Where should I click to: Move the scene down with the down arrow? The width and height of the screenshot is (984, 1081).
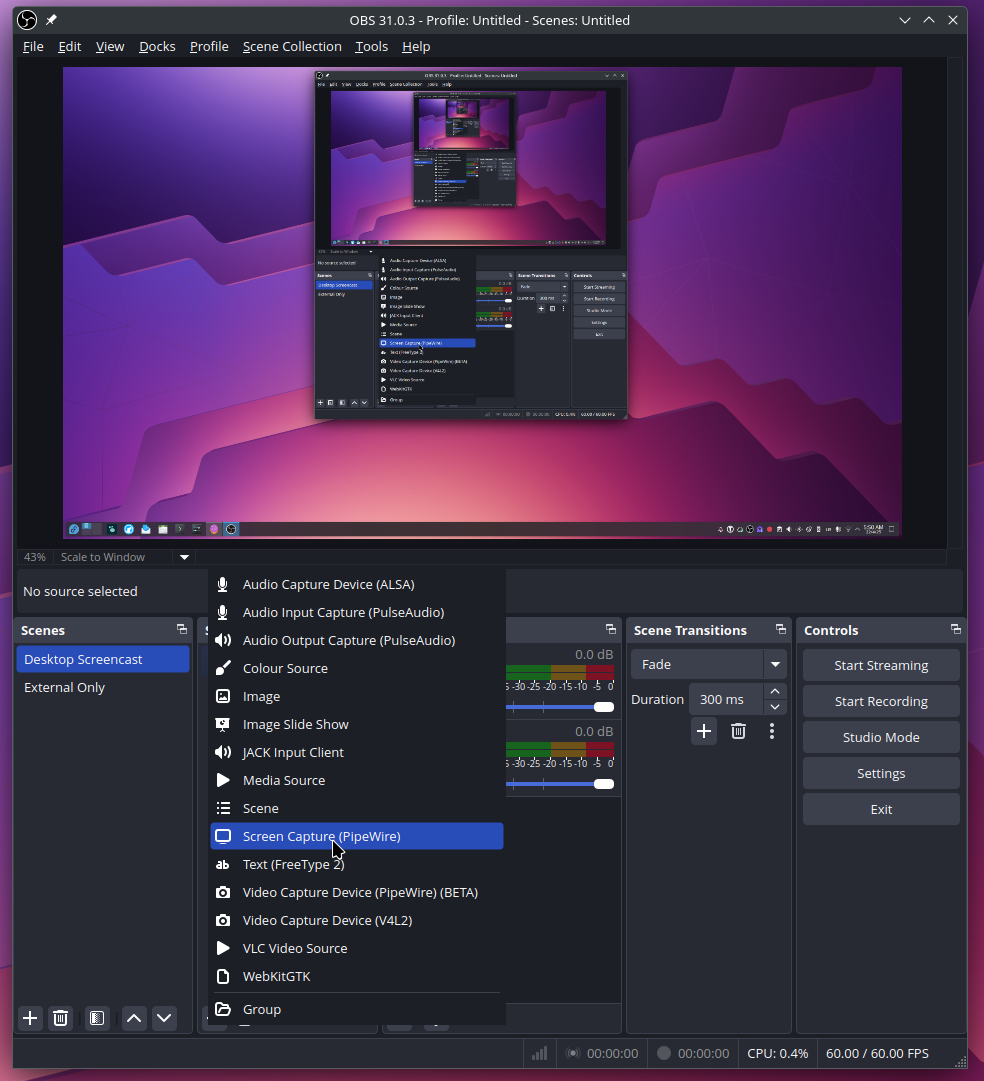(x=164, y=1018)
